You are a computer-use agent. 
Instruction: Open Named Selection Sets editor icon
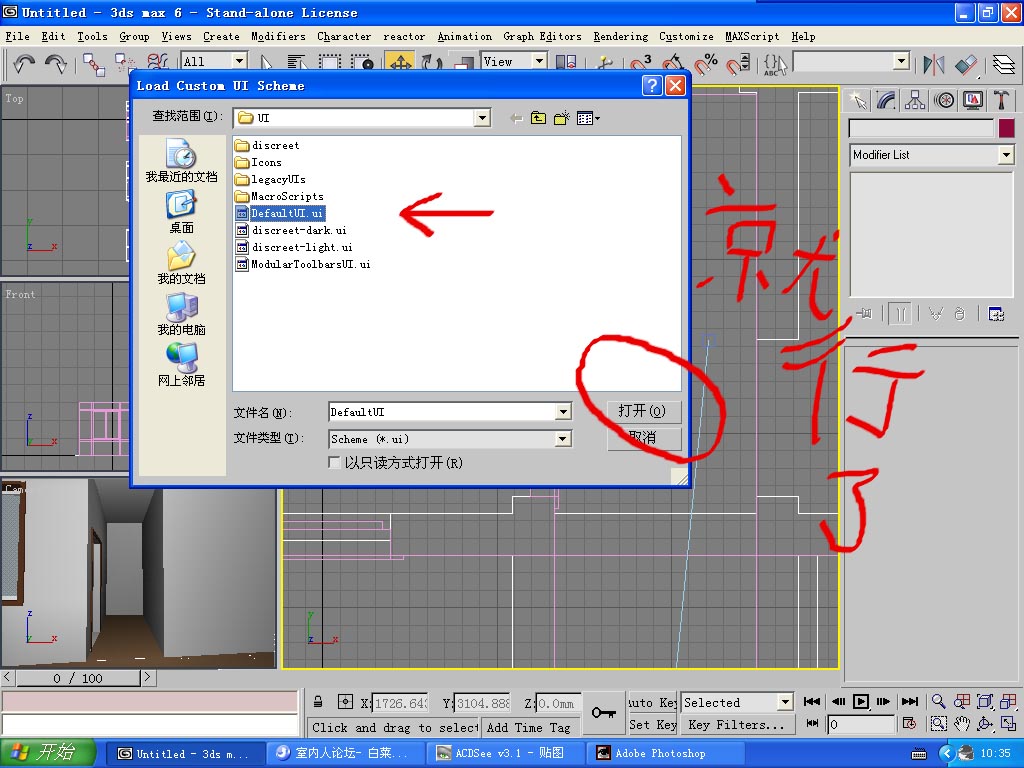775,63
